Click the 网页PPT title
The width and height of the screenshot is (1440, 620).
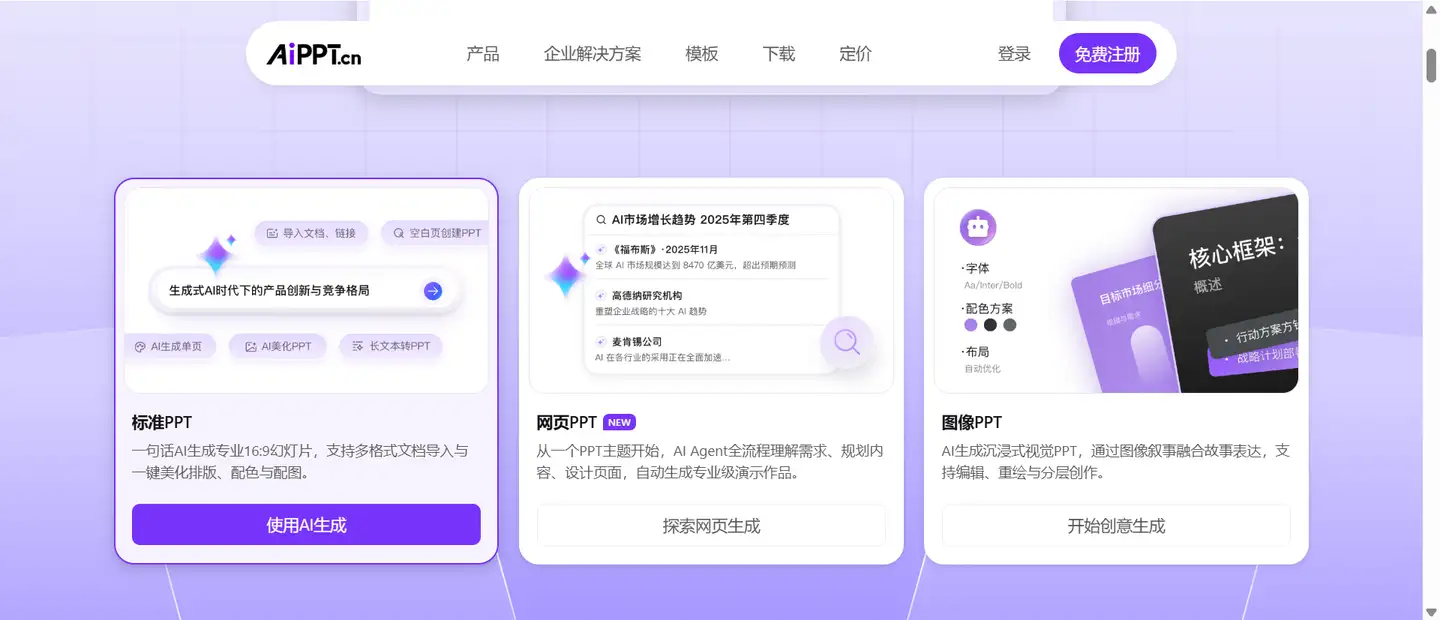pos(566,422)
